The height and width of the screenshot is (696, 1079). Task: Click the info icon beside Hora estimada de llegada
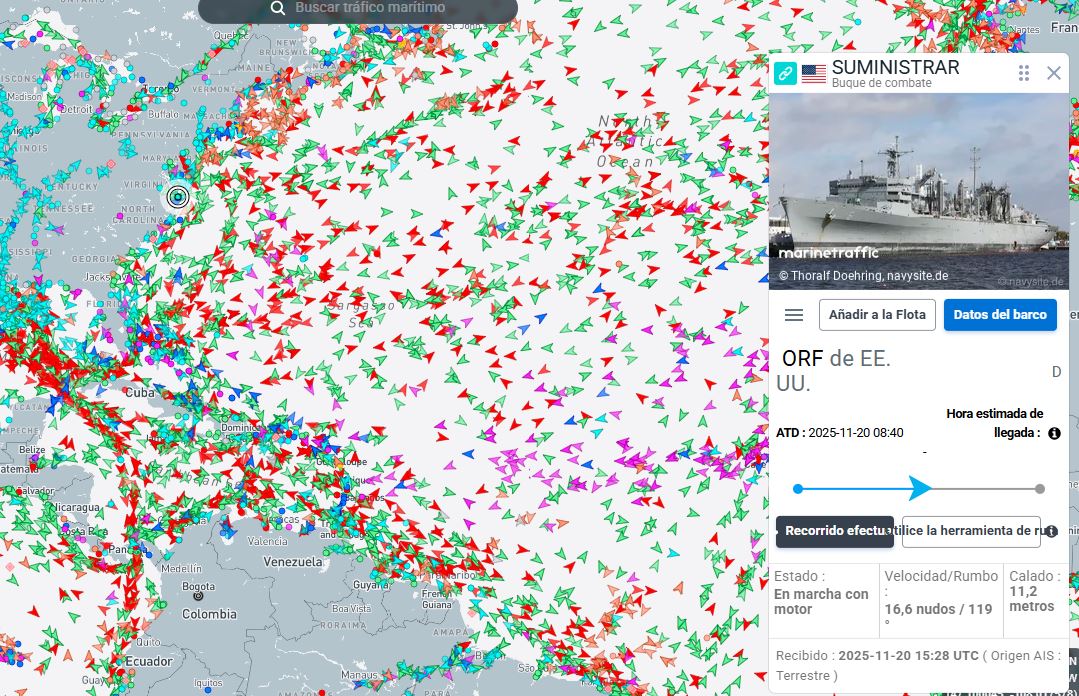coord(1054,433)
